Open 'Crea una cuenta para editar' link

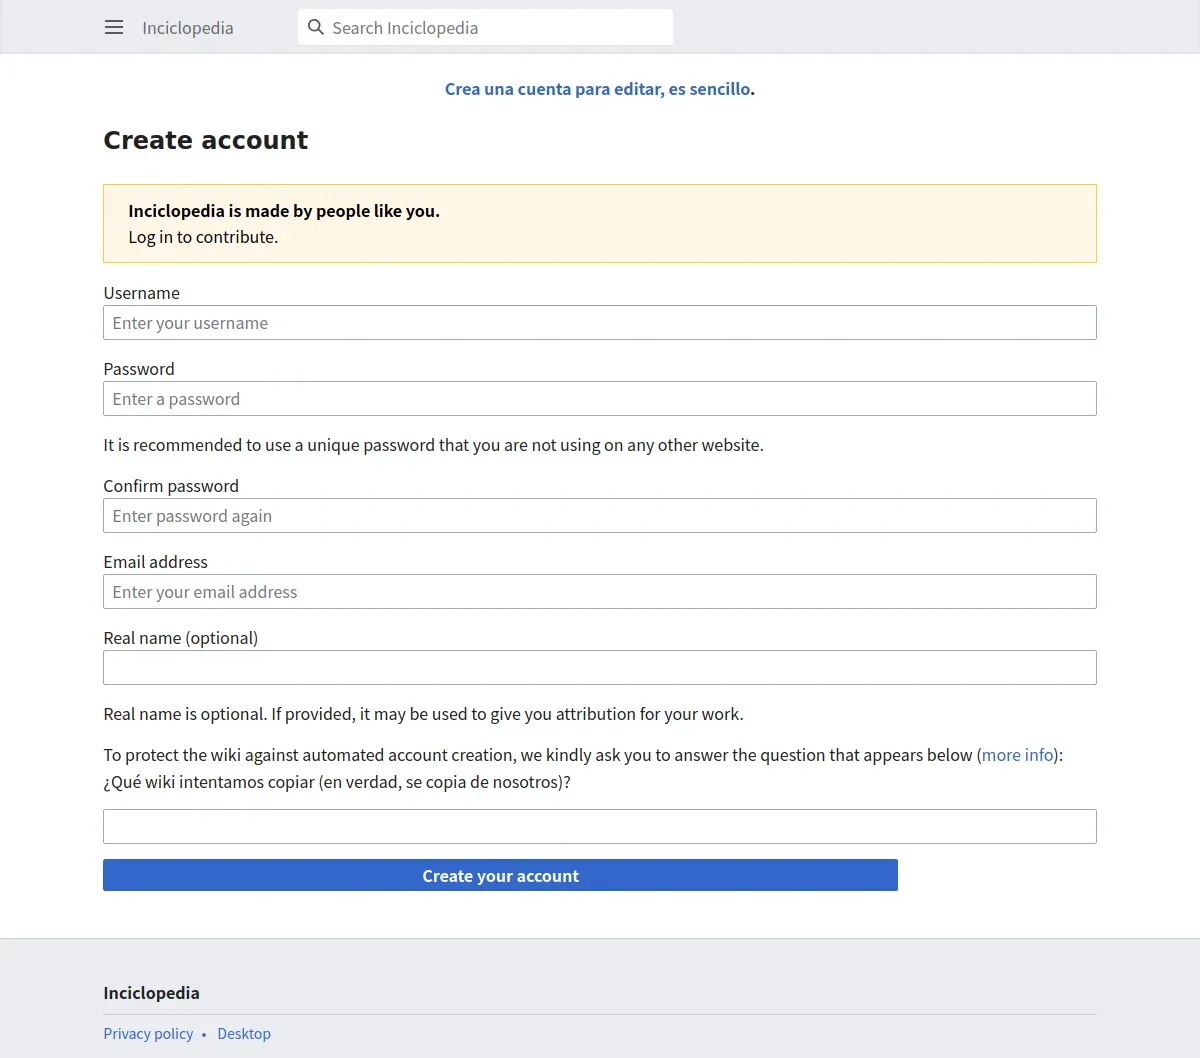pos(597,89)
